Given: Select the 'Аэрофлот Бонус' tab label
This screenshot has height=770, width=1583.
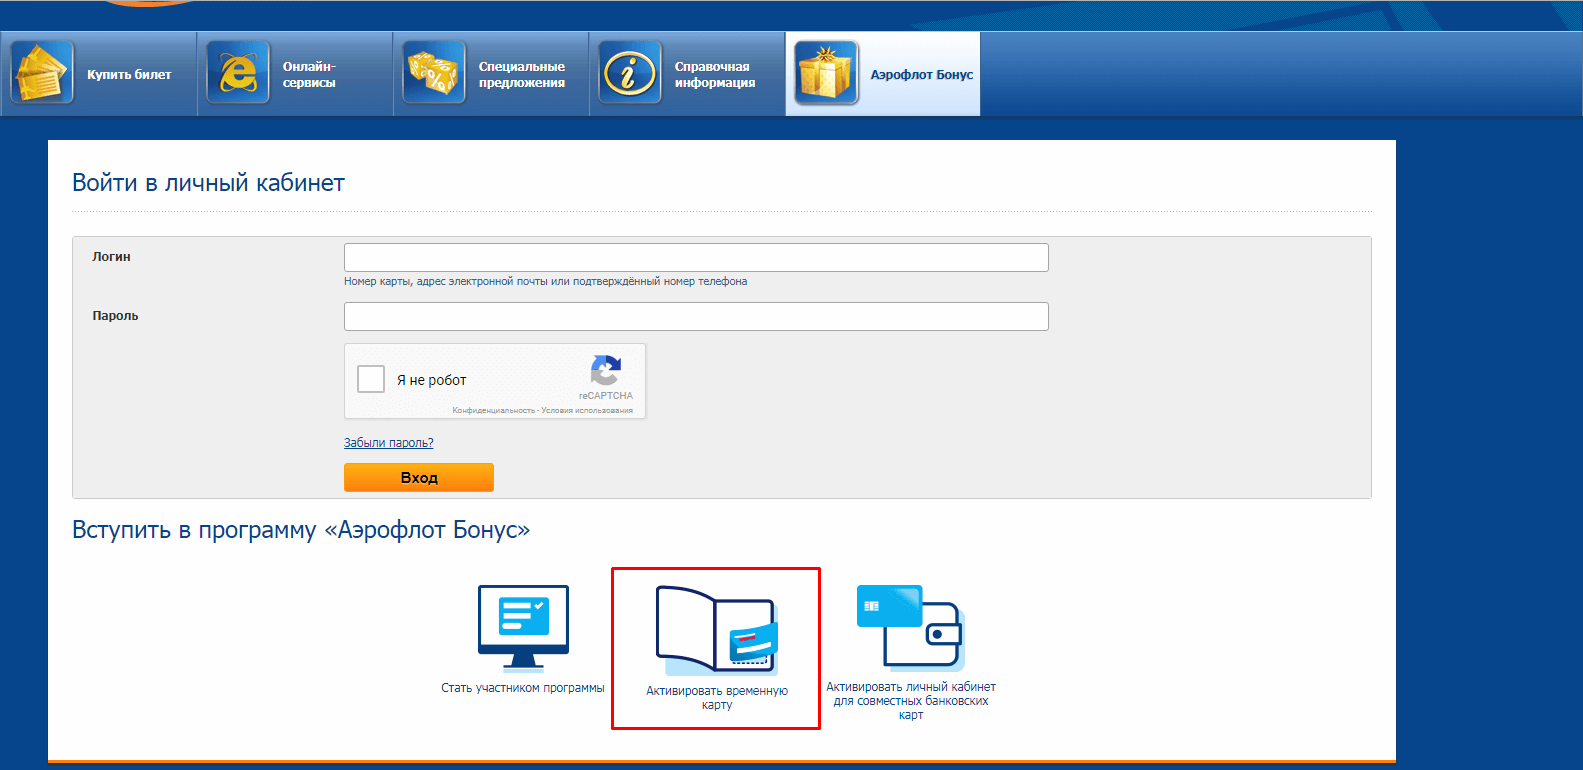Looking at the screenshot, I should 921,75.
